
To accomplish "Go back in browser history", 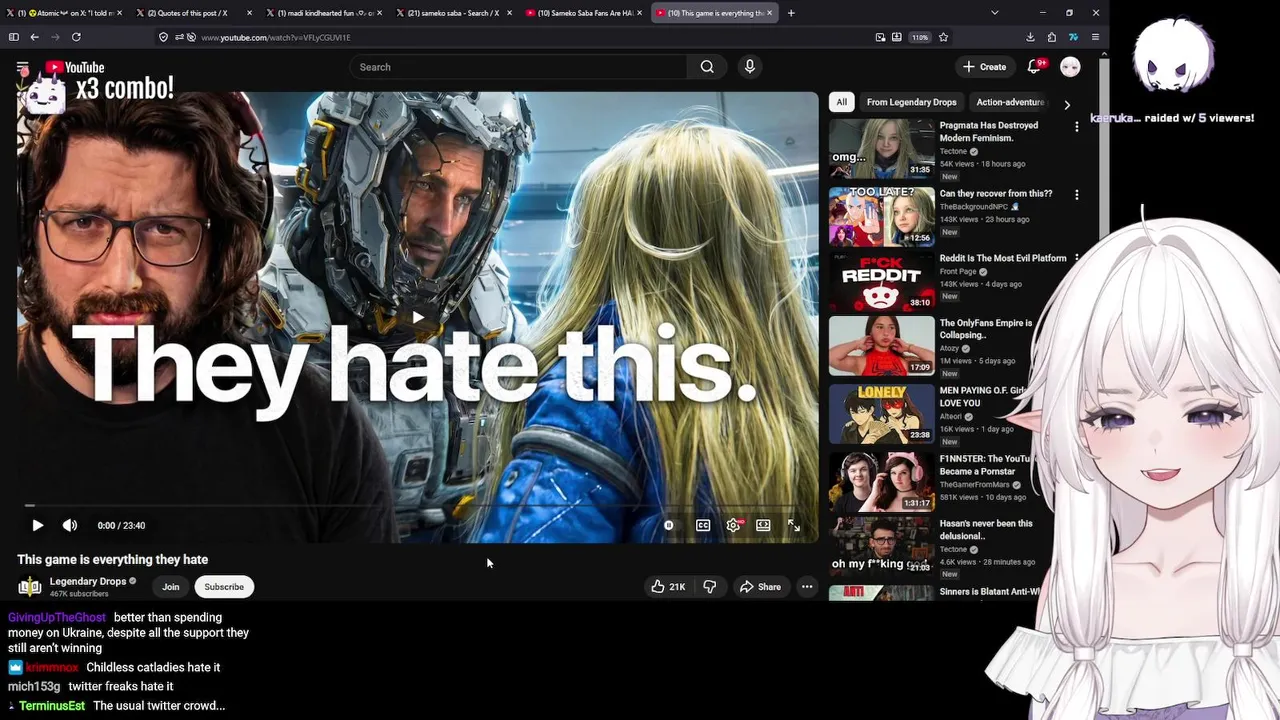I will point(34,37).
